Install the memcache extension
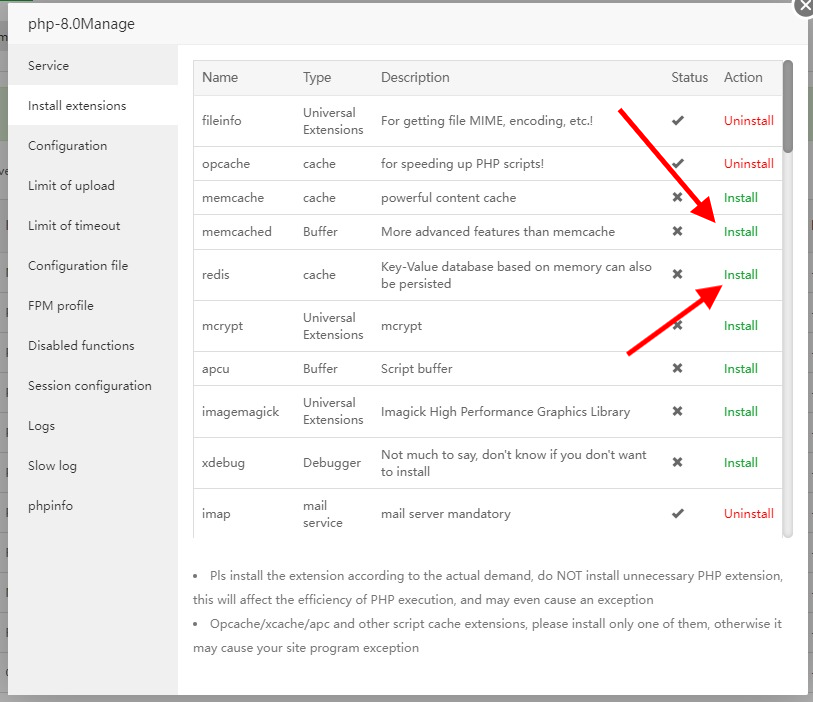 click(740, 197)
